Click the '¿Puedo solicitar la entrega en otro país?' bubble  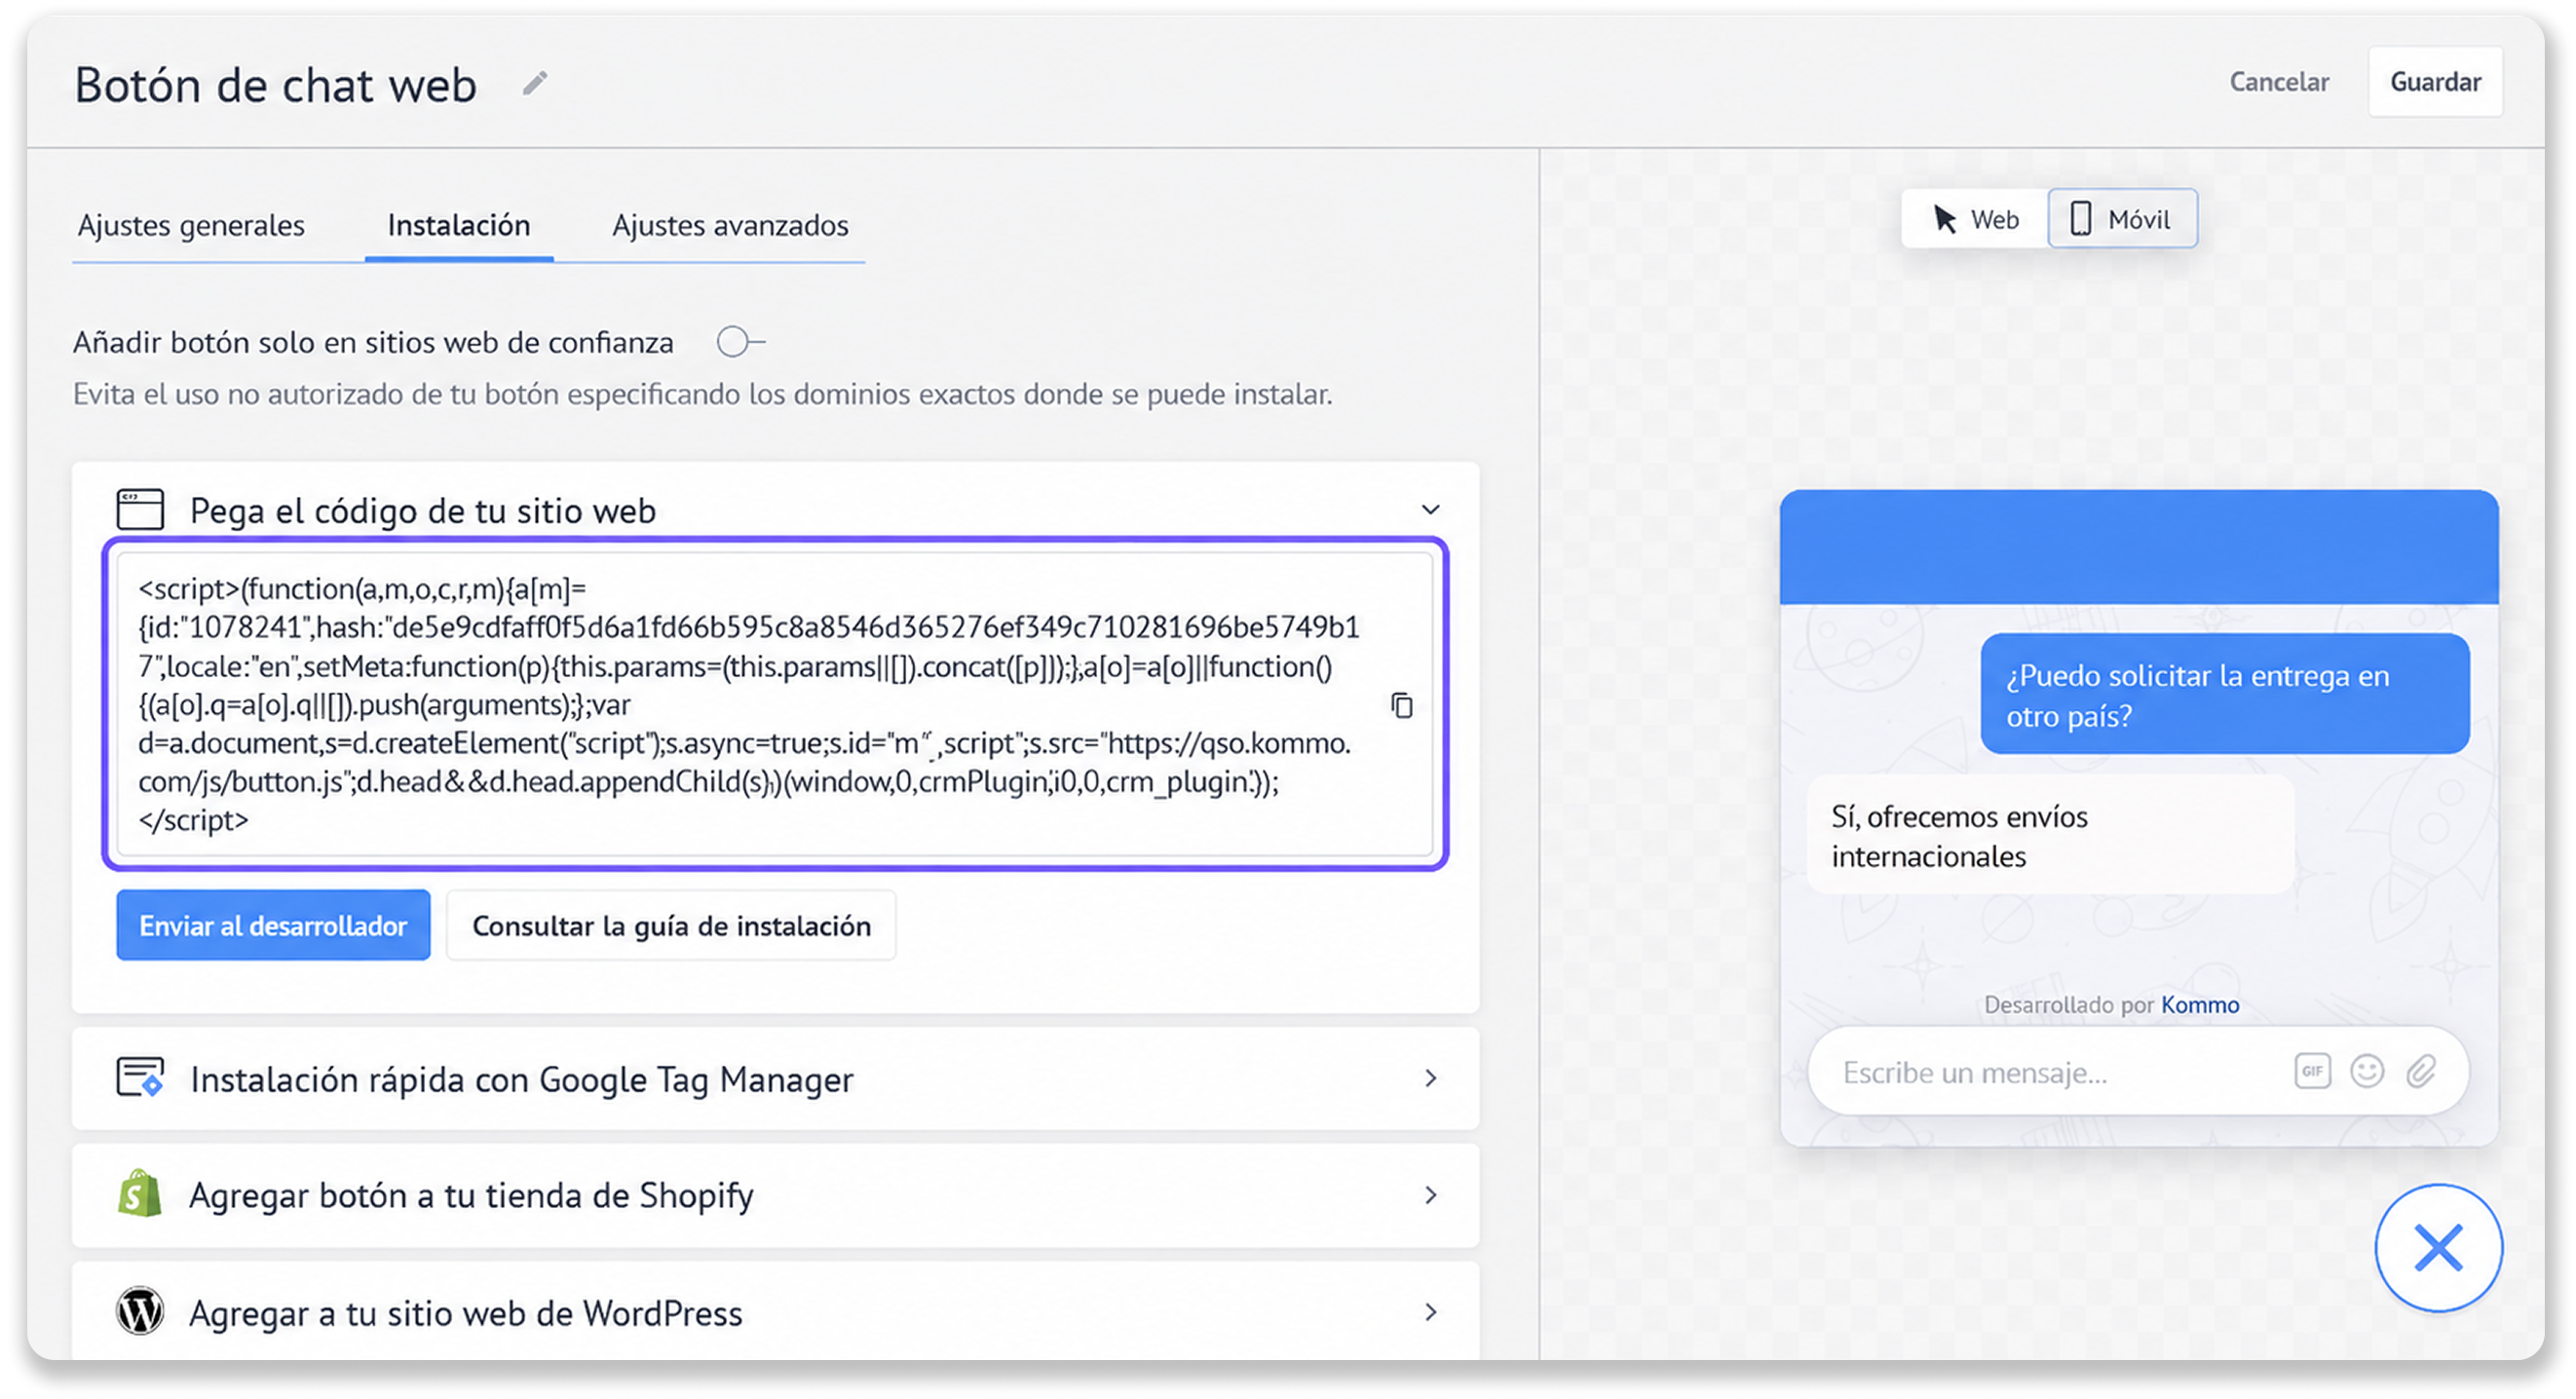[2224, 694]
